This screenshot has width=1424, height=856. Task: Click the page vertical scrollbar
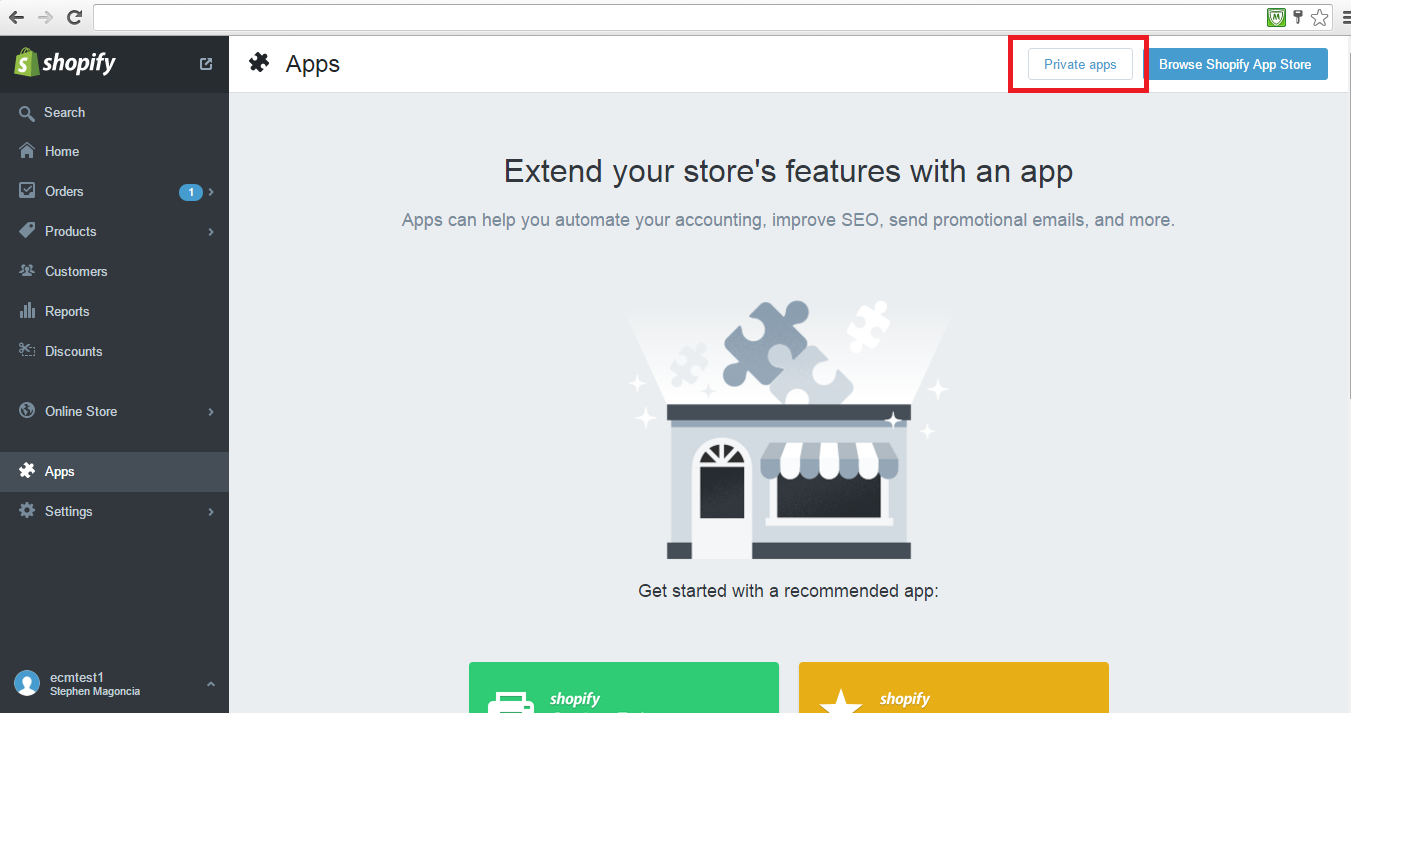coord(1350,226)
